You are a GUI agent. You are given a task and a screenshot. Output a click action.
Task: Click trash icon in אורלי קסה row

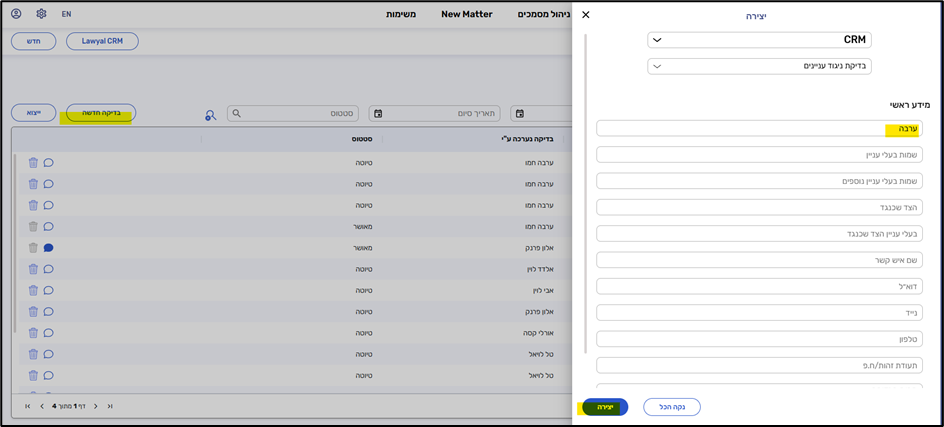click(x=33, y=332)
